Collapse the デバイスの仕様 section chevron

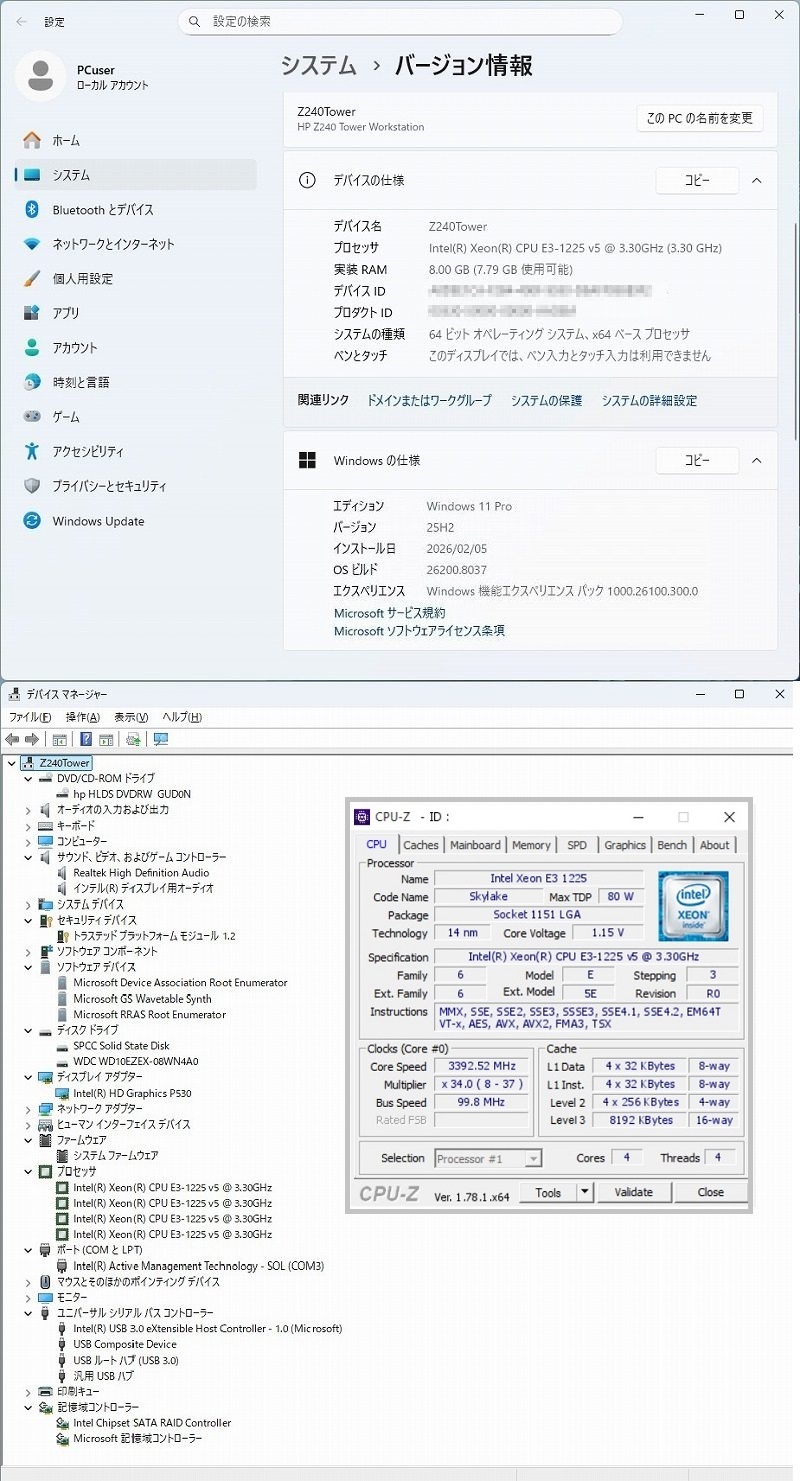pos(757,181)
